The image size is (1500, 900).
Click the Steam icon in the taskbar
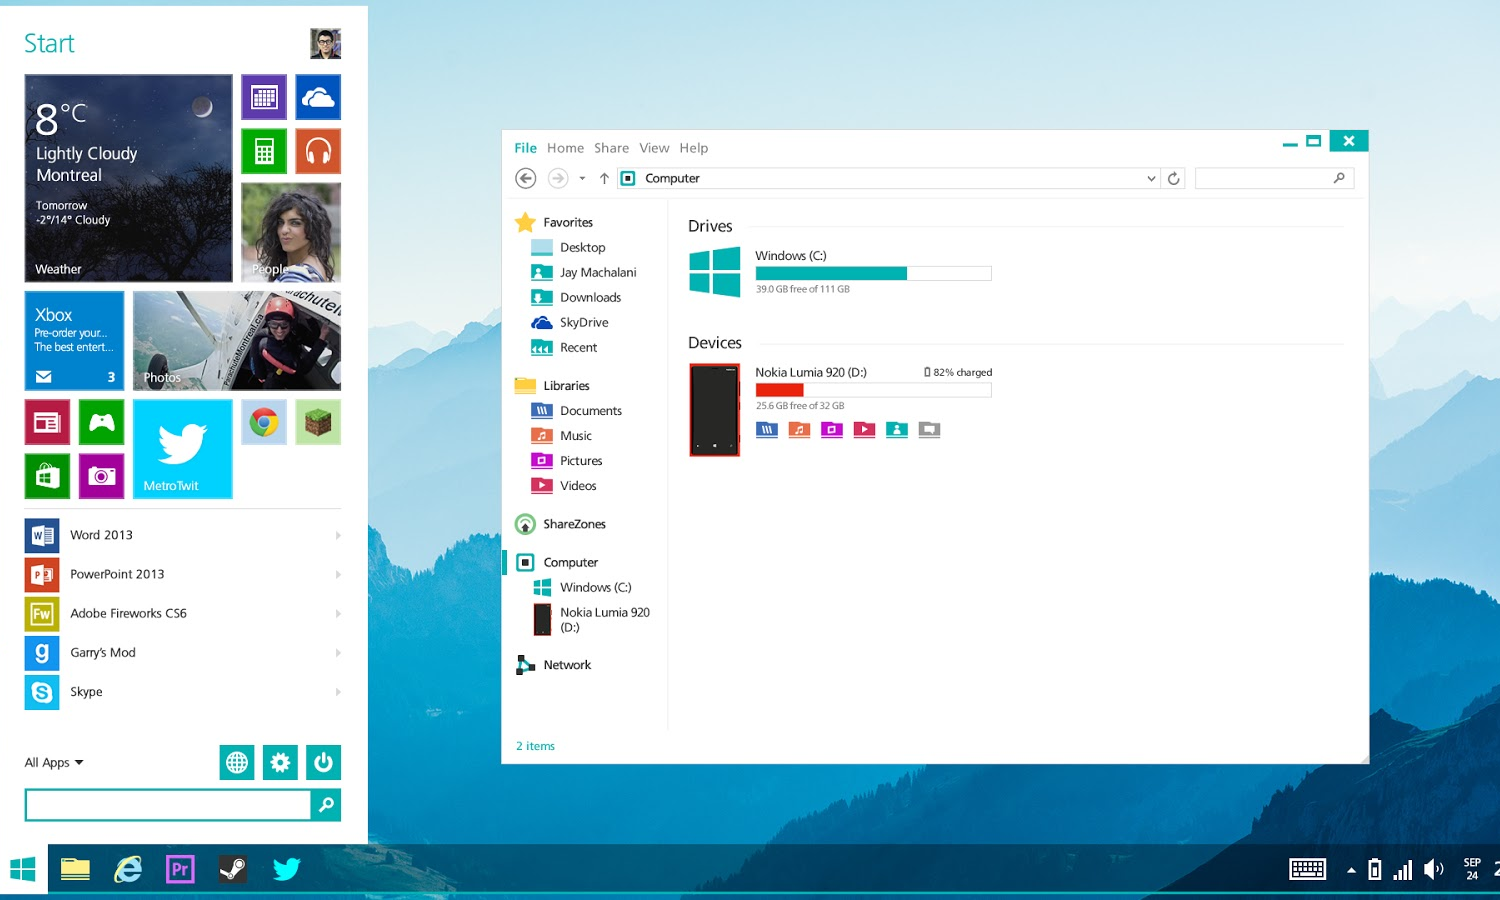click(233, 869)
